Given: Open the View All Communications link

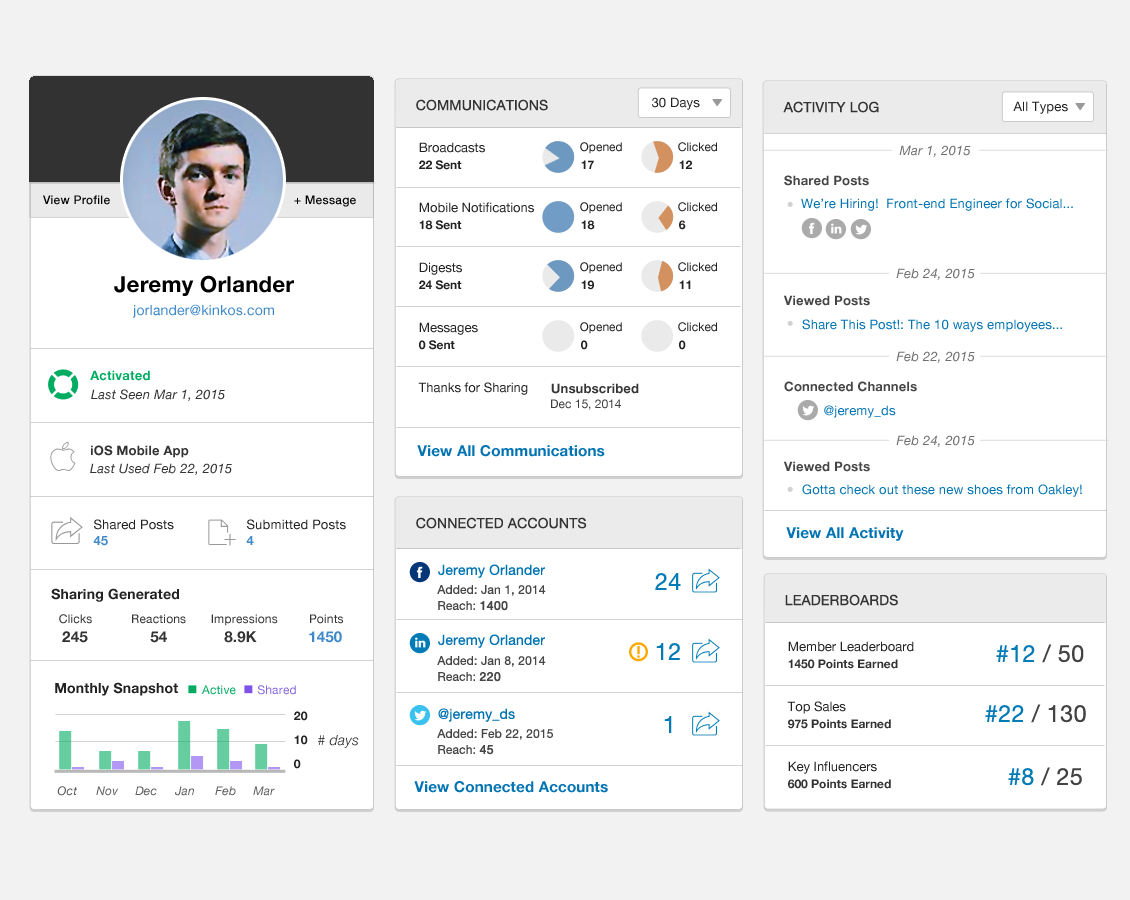Looking at the screenshot, I should [x=511, y=451].
